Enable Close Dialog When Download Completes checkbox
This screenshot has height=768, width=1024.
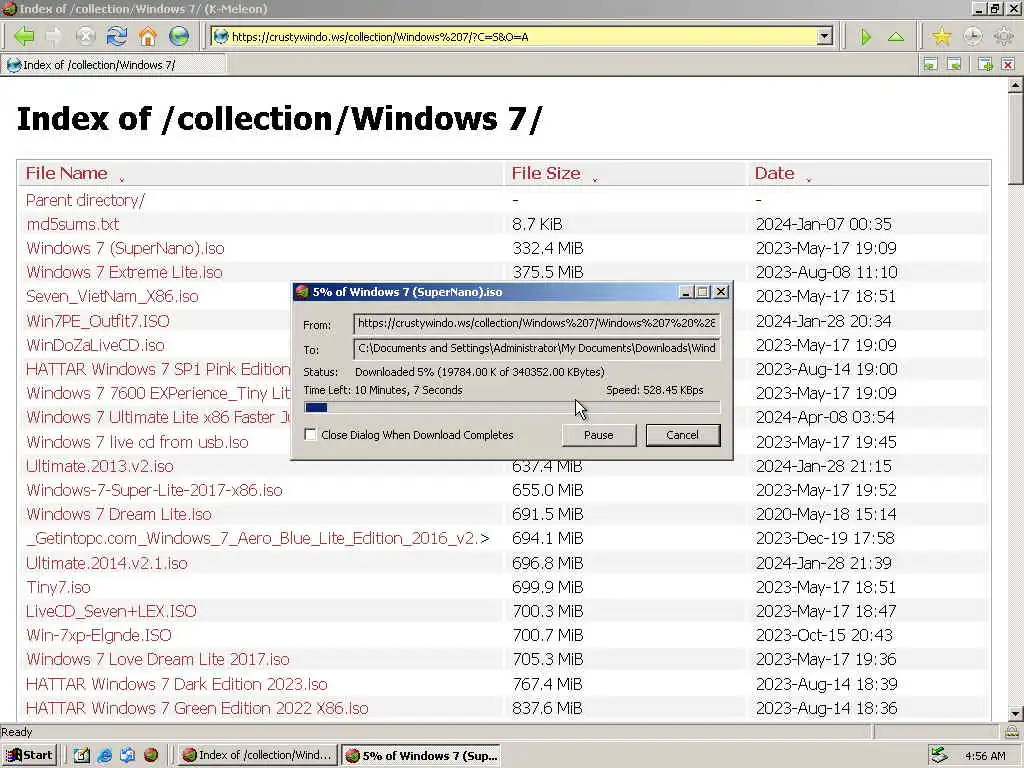coord(311,435)
